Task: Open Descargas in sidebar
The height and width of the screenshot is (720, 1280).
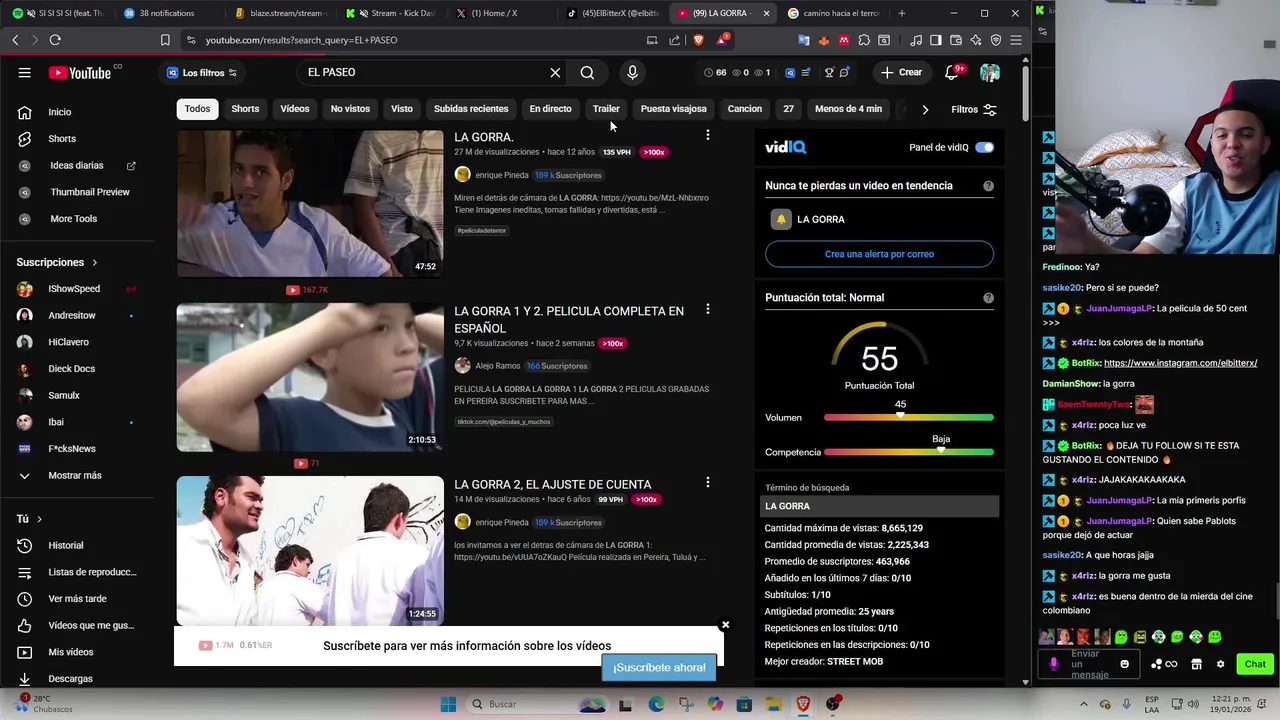Action: click(x=70, y=678)
